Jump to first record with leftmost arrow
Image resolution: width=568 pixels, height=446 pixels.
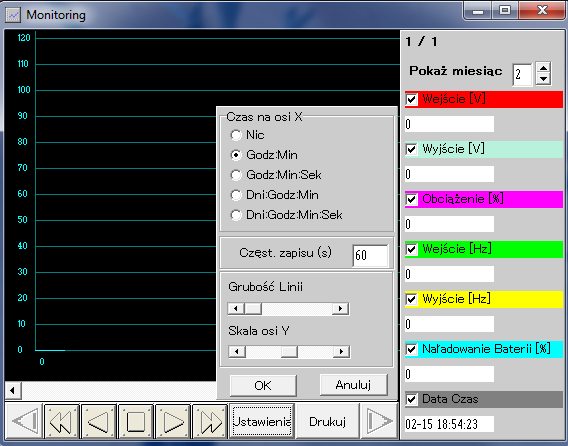(24, 421)
